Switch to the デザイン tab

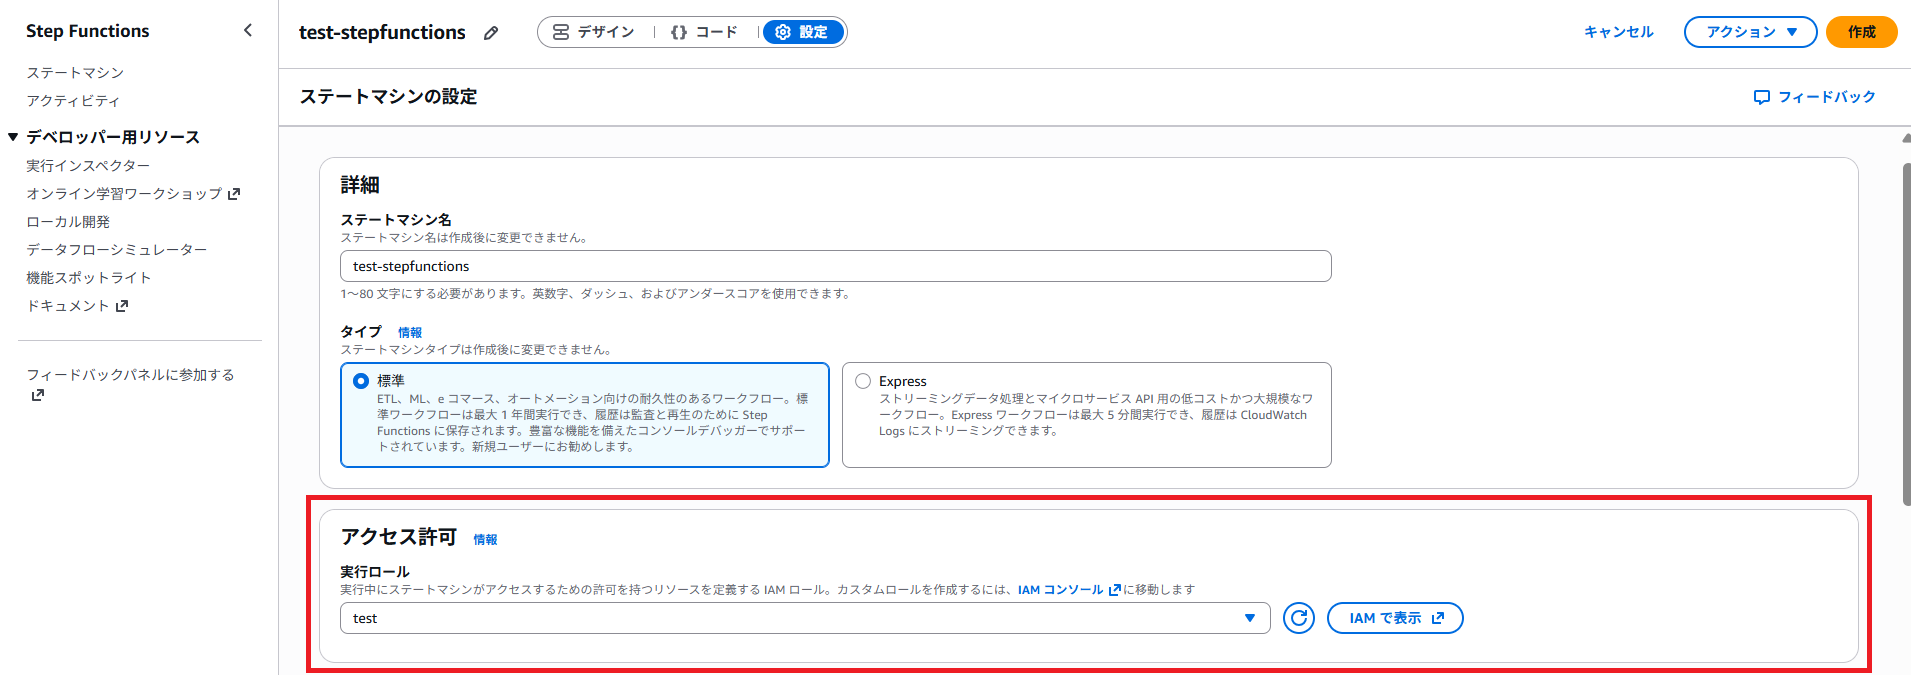(x=594, y=32)
